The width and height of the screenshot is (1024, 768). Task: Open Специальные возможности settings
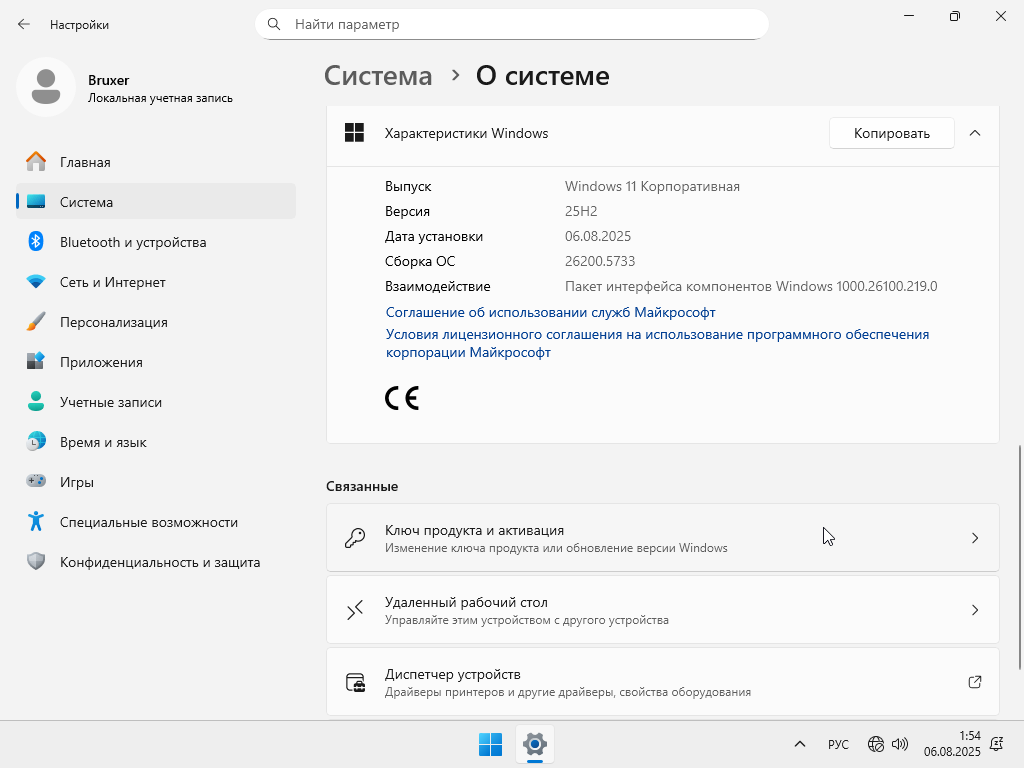pos(155,522)
